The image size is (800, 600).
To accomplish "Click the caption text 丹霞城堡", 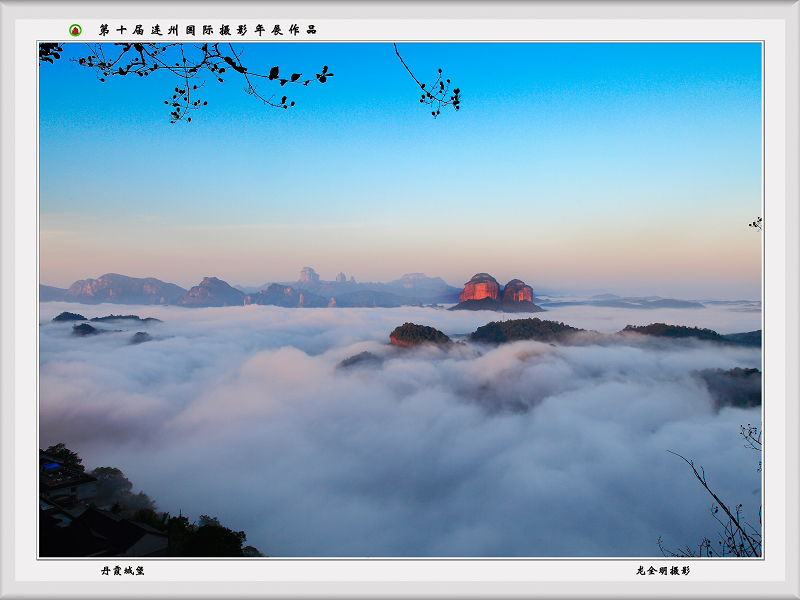I will [x=122, y=570].
